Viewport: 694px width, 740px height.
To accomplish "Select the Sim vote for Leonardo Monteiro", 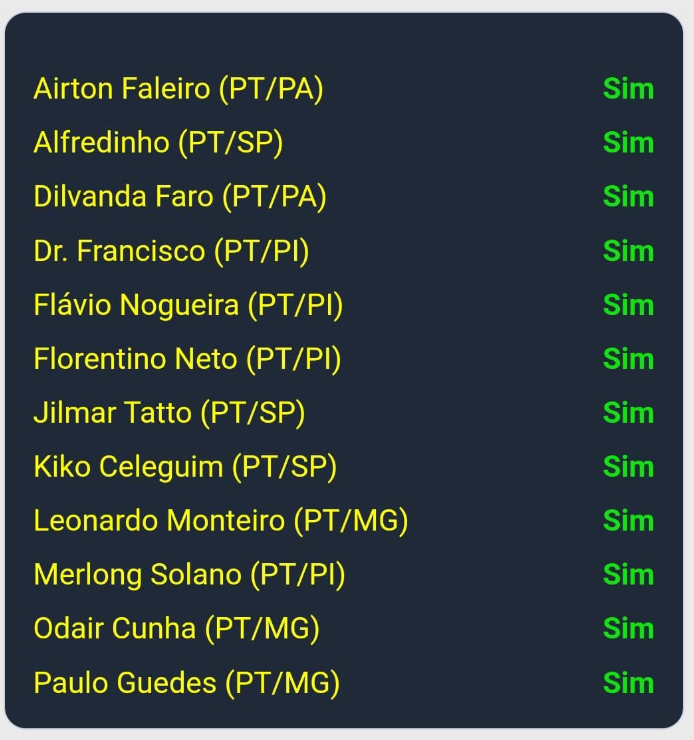I will [628, 521].
